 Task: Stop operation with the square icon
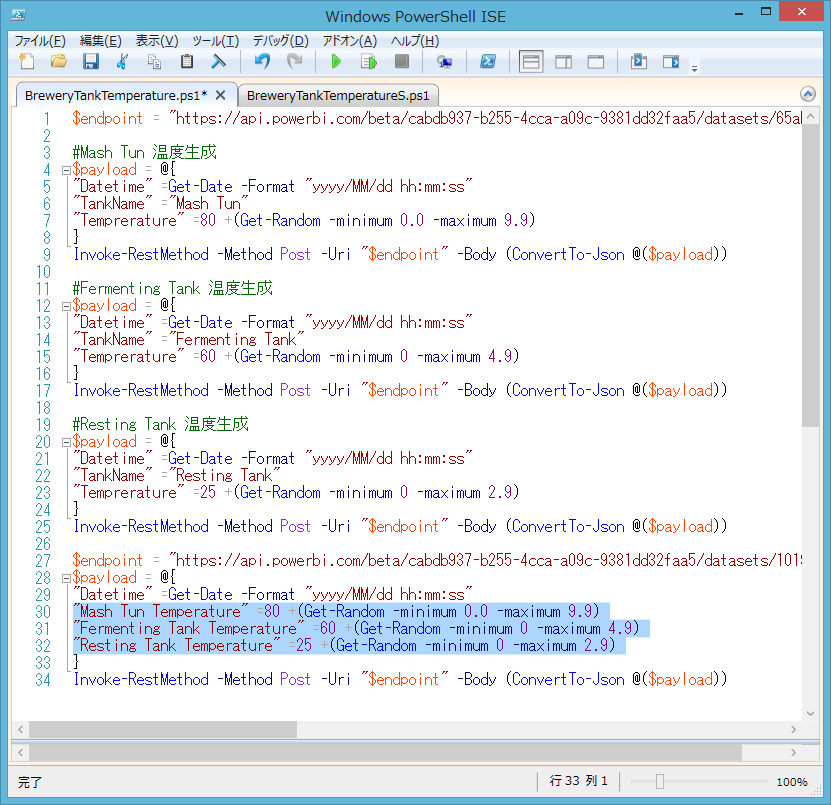402,61
